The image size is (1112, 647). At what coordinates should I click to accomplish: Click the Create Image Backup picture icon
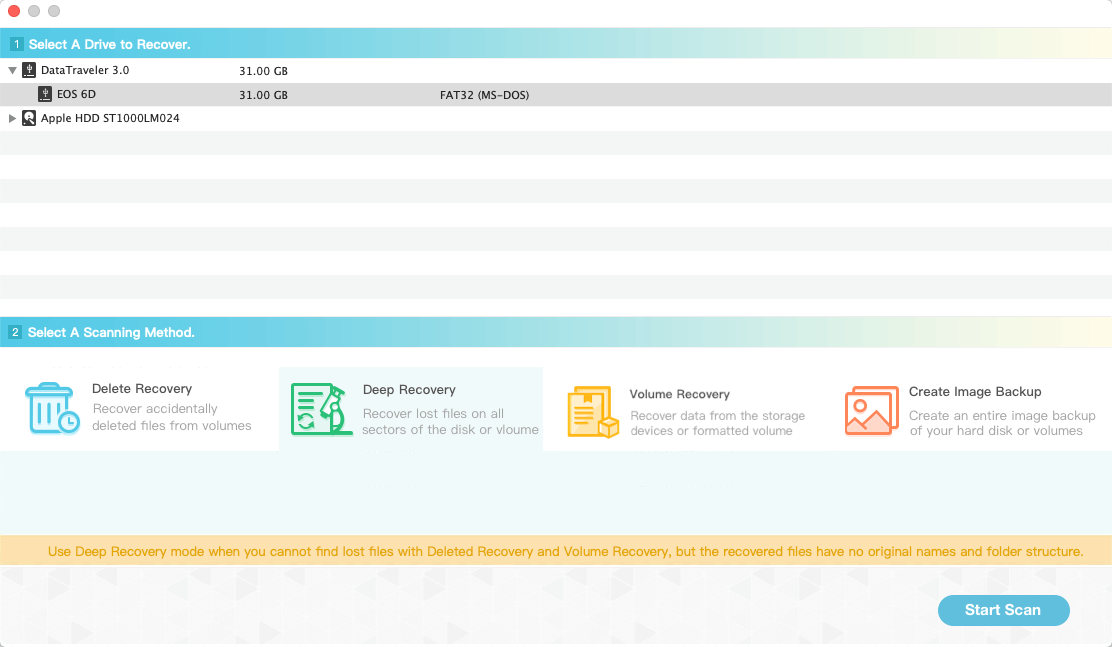872,411
